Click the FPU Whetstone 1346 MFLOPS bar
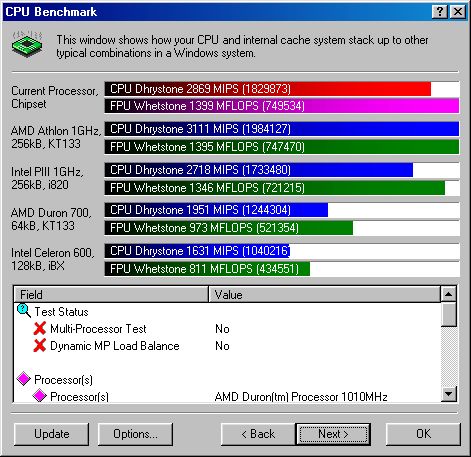The width and height of the screenshot is (471, 457). [x=275, y=188]
